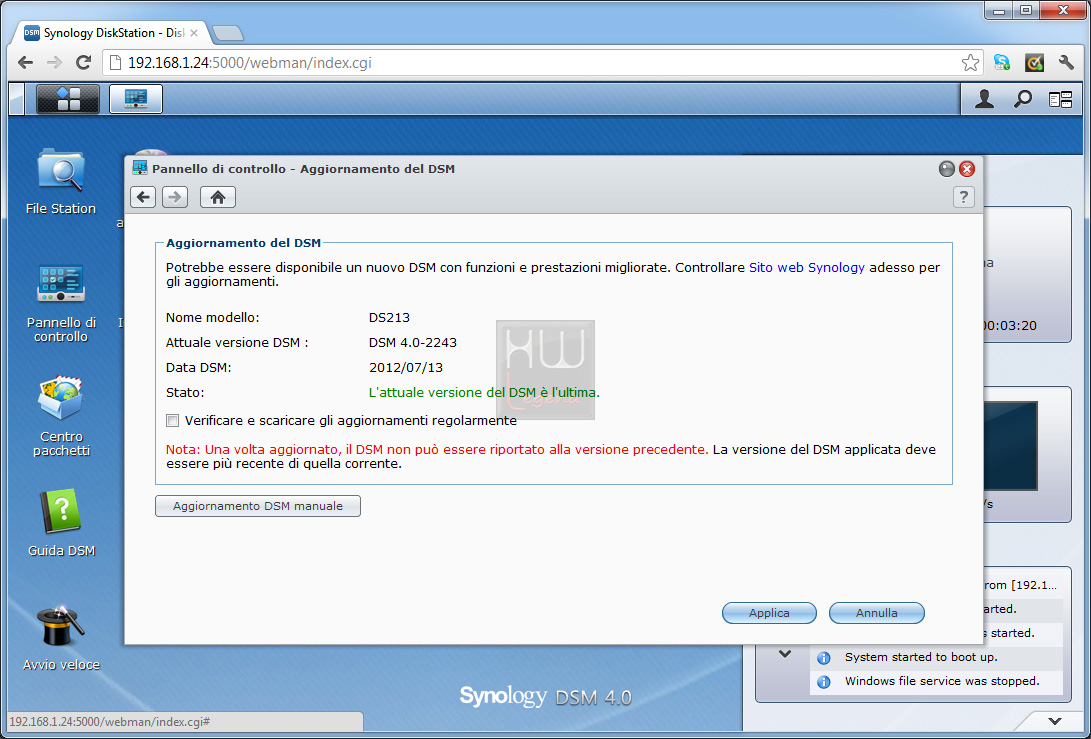Image resolution: width=1091 pixels, height=739 pixels.
Task: Select the Synology DiskStation browser tab
Action: click(113, 33)
